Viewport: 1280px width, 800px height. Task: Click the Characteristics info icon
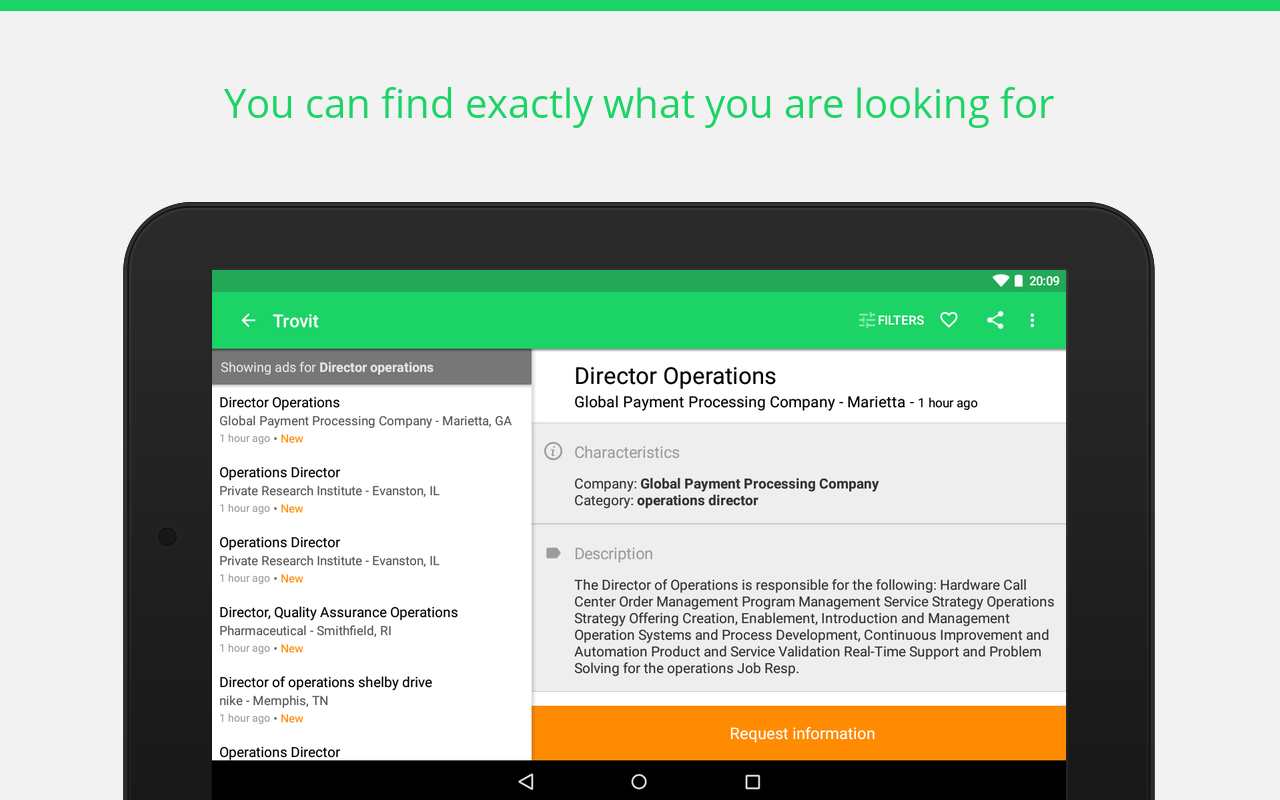(553, 452)
